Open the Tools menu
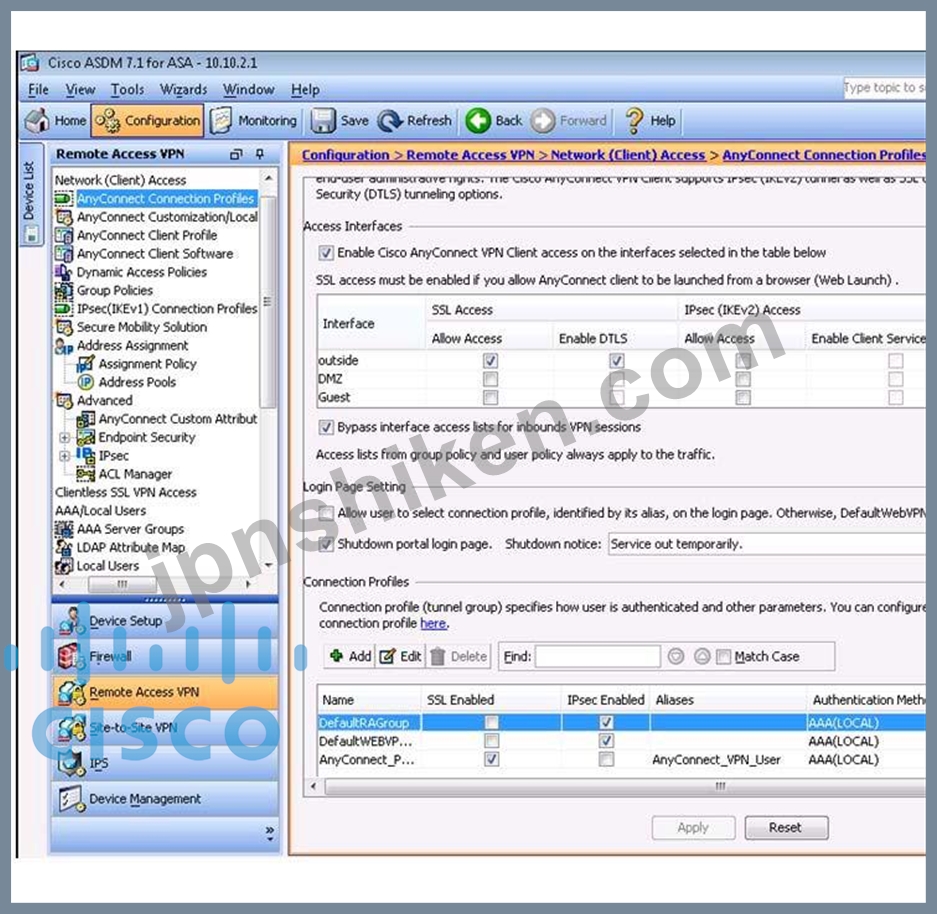Screen dimensions: 937x914 coord(127,90)
